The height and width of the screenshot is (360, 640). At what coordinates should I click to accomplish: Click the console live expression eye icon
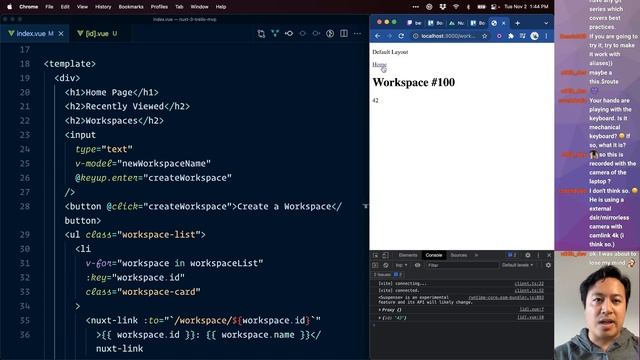tap(418, 265)
